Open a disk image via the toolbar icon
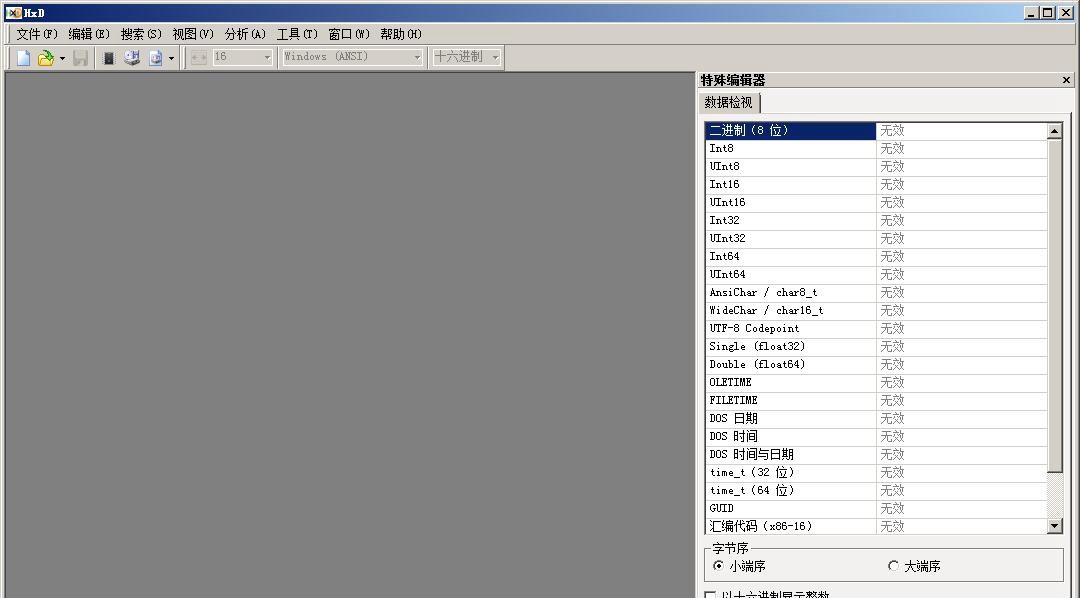1080x598 pixels. pos(156,57)
